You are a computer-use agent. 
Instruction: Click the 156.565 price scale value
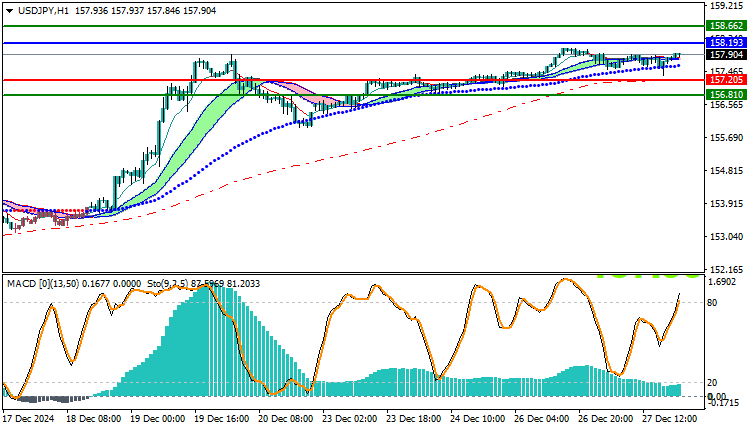727,105
